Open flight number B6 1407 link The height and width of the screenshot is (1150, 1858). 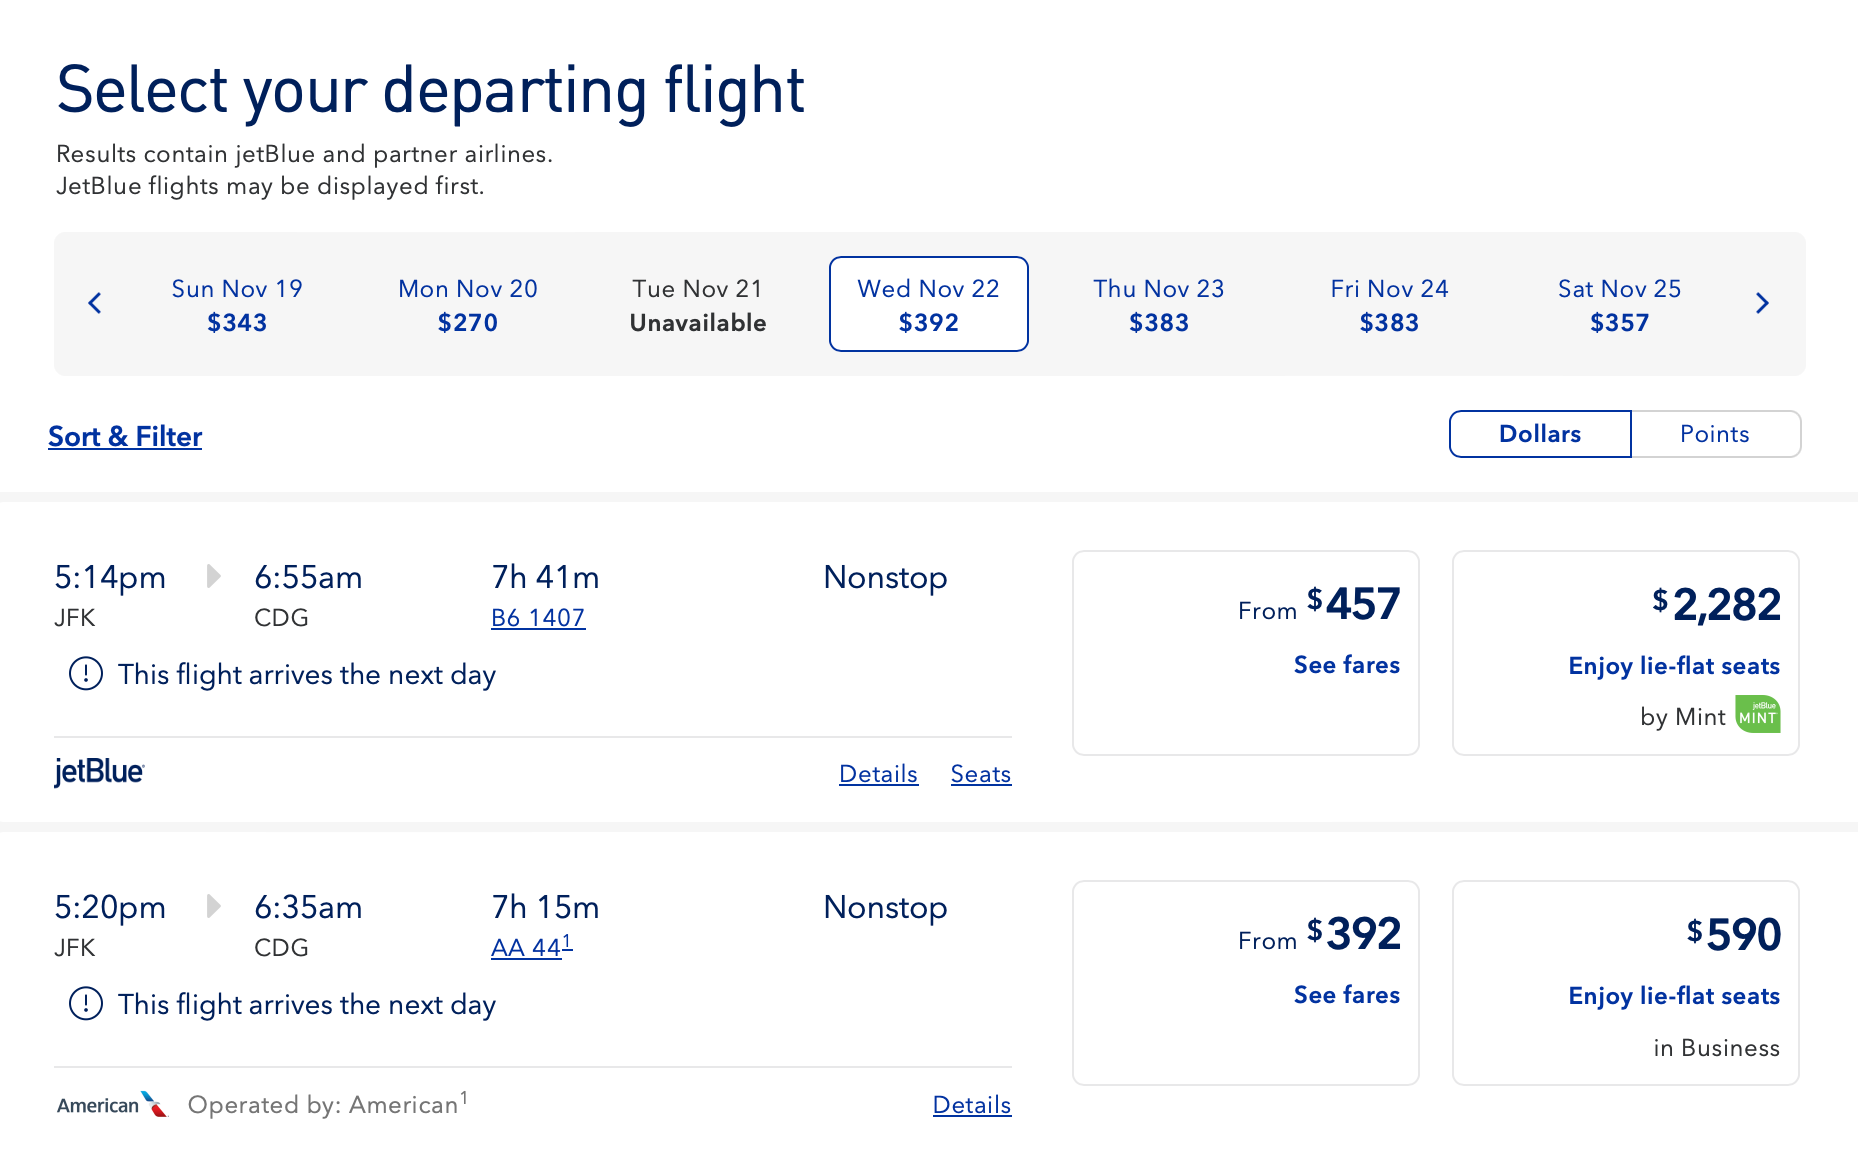tap(538, 618)
